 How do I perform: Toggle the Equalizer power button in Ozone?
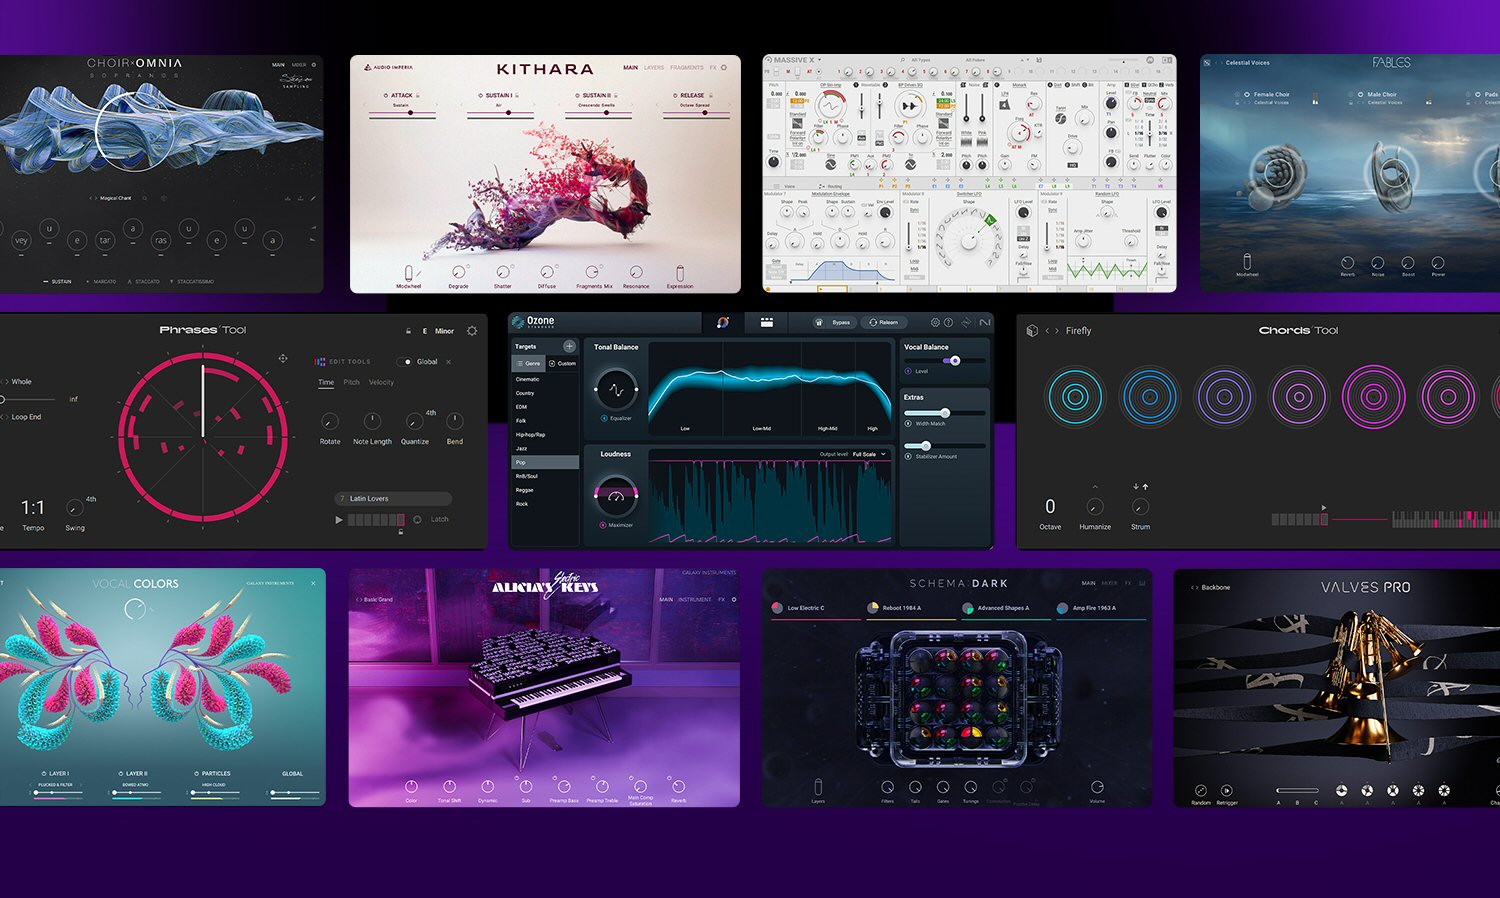click(x=604, y=418)
